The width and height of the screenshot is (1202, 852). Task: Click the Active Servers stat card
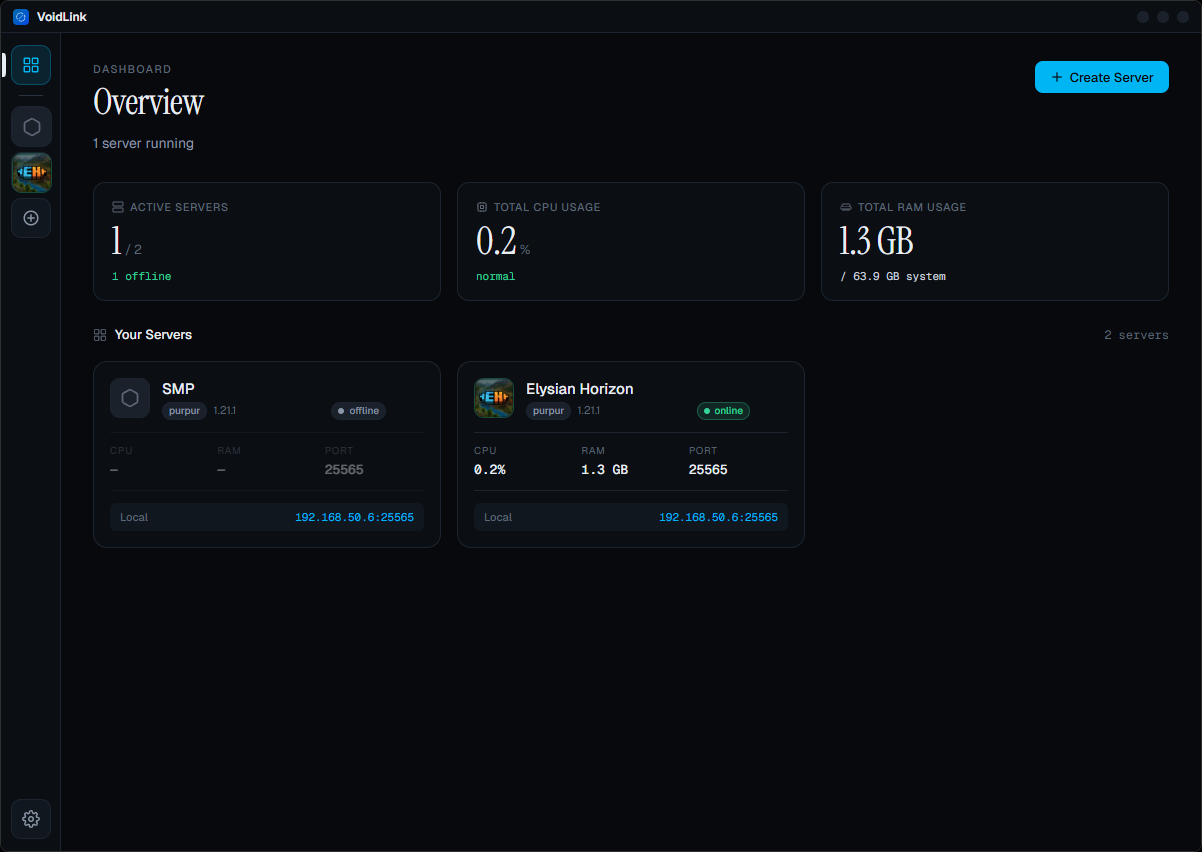pos(267,241)
